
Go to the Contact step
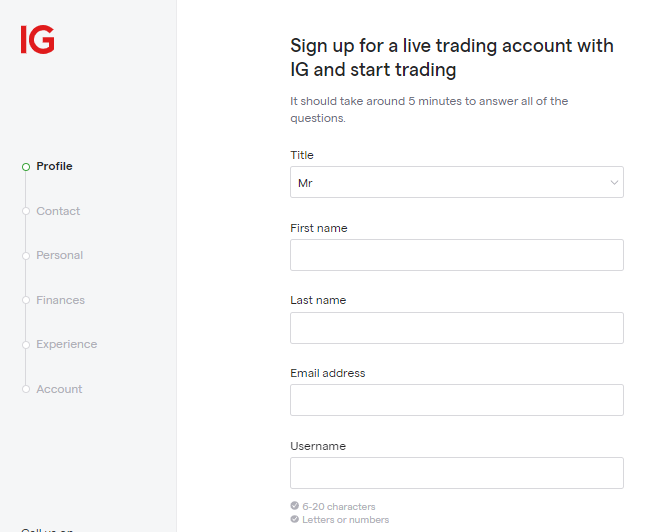click(x=58, y=211)
